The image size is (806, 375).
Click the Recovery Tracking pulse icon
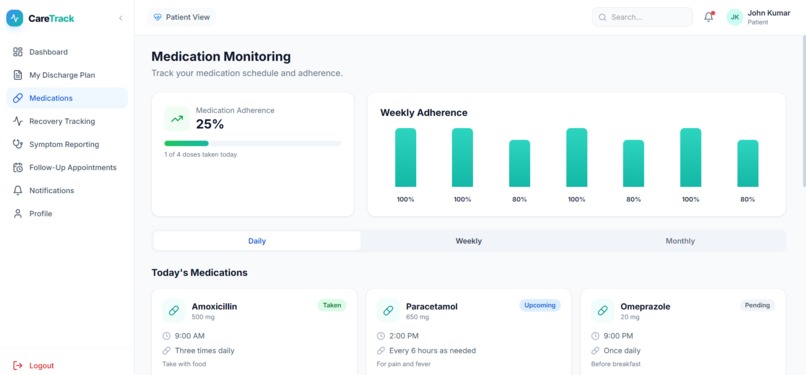coord(18,121)
